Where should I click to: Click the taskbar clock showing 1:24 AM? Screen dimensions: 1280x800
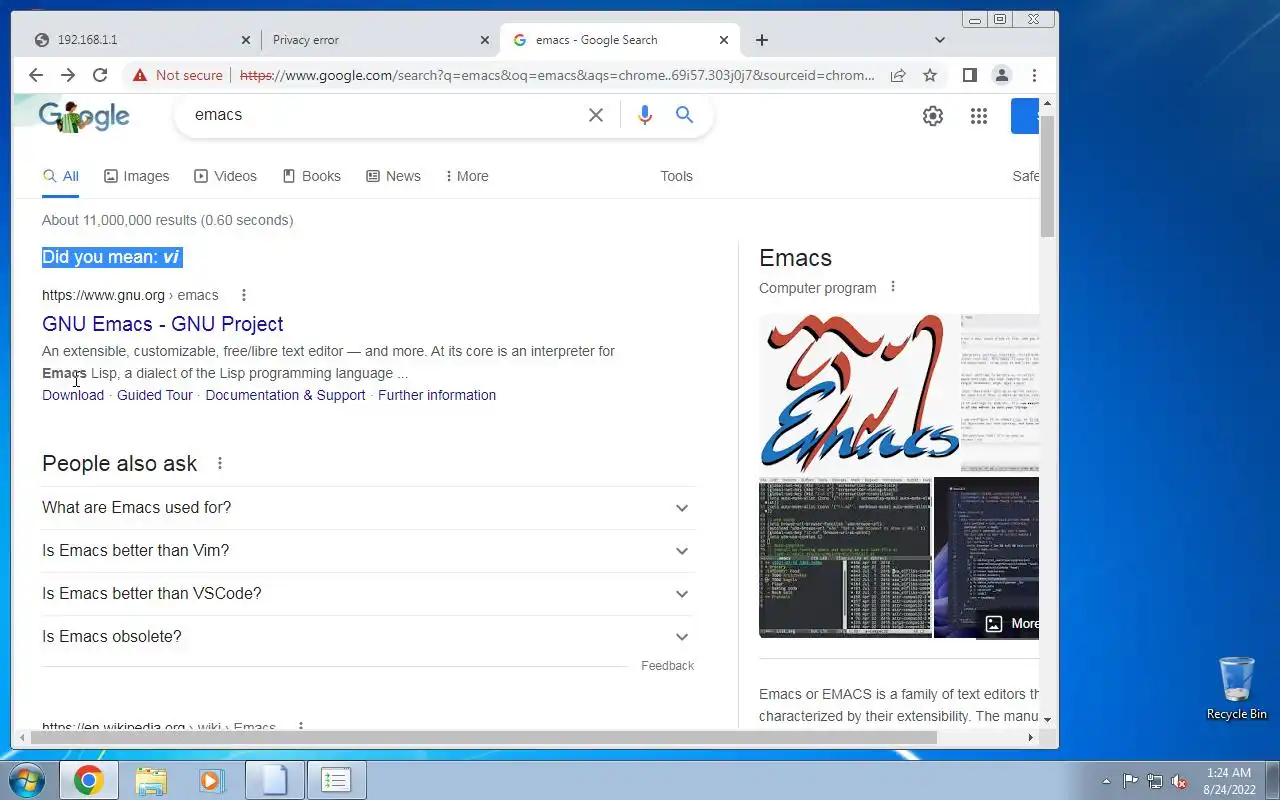(1229, 781)
